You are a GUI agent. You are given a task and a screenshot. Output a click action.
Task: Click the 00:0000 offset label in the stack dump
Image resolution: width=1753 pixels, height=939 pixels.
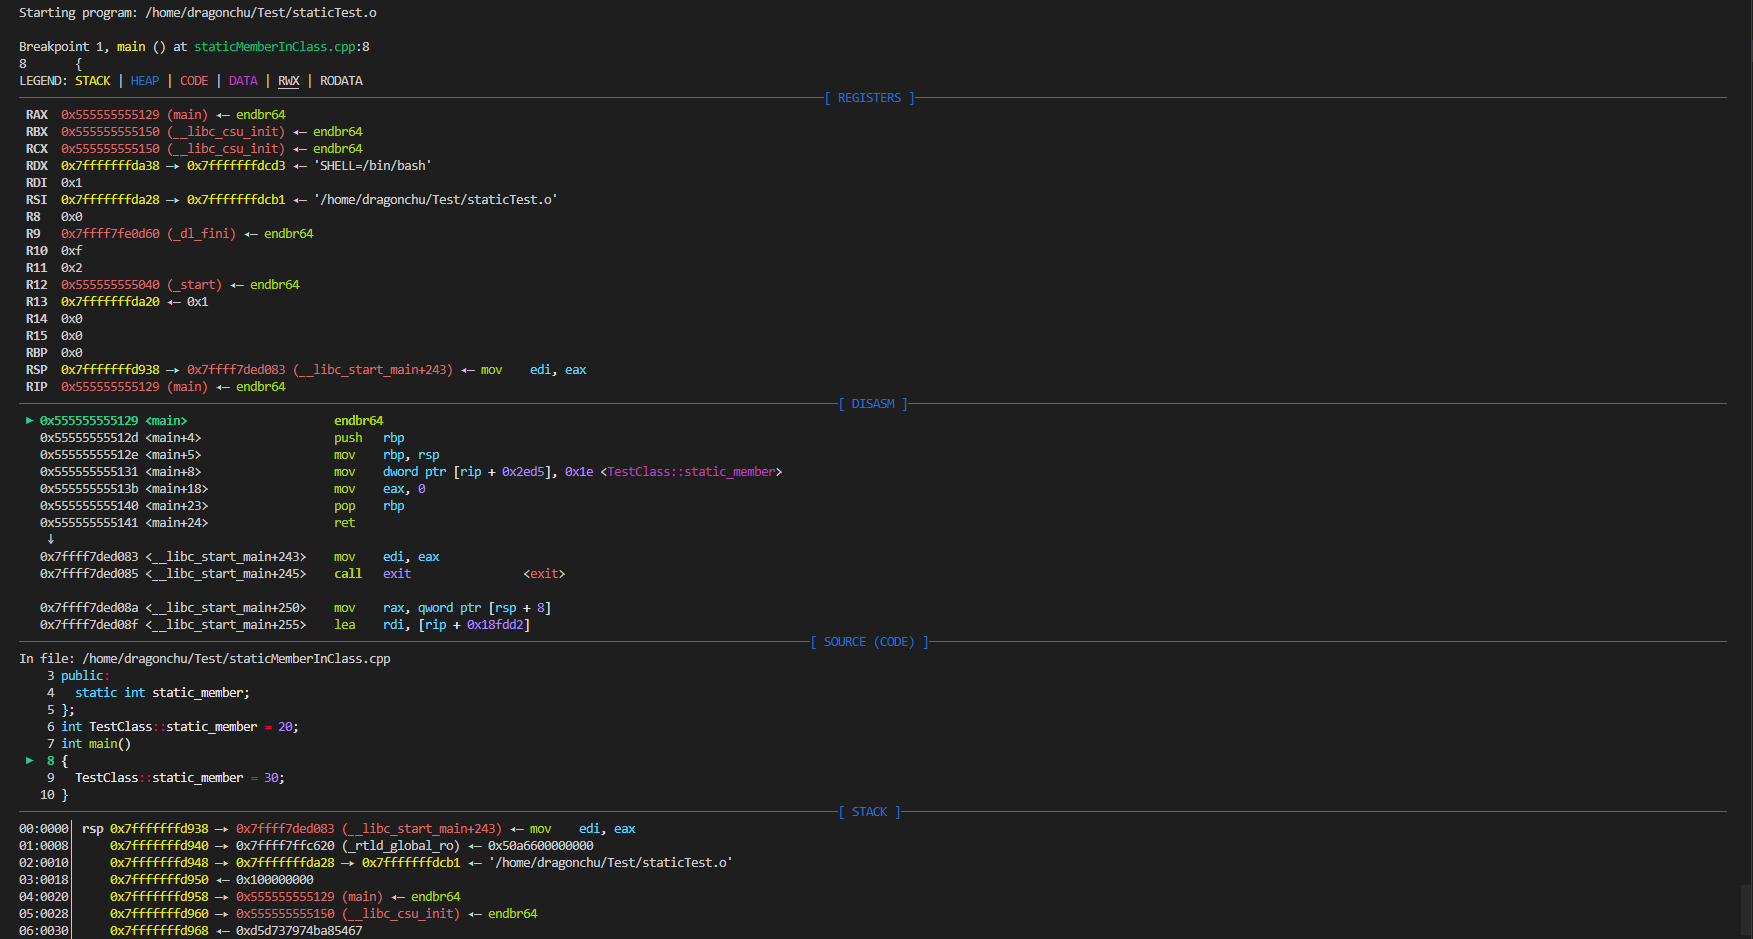(x=44, y=829)
